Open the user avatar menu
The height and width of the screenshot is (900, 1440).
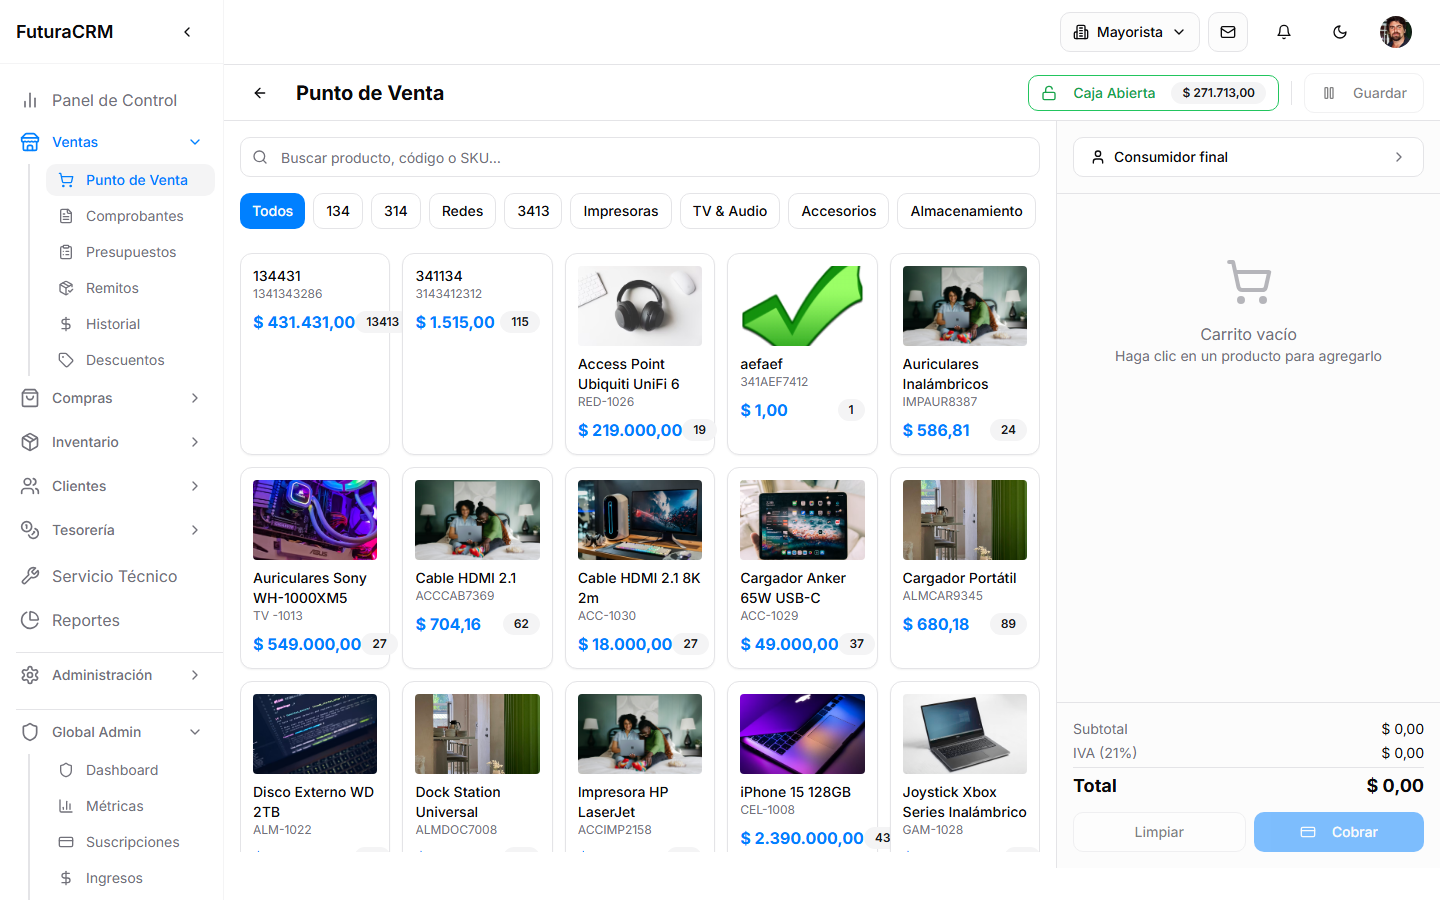1396,32
